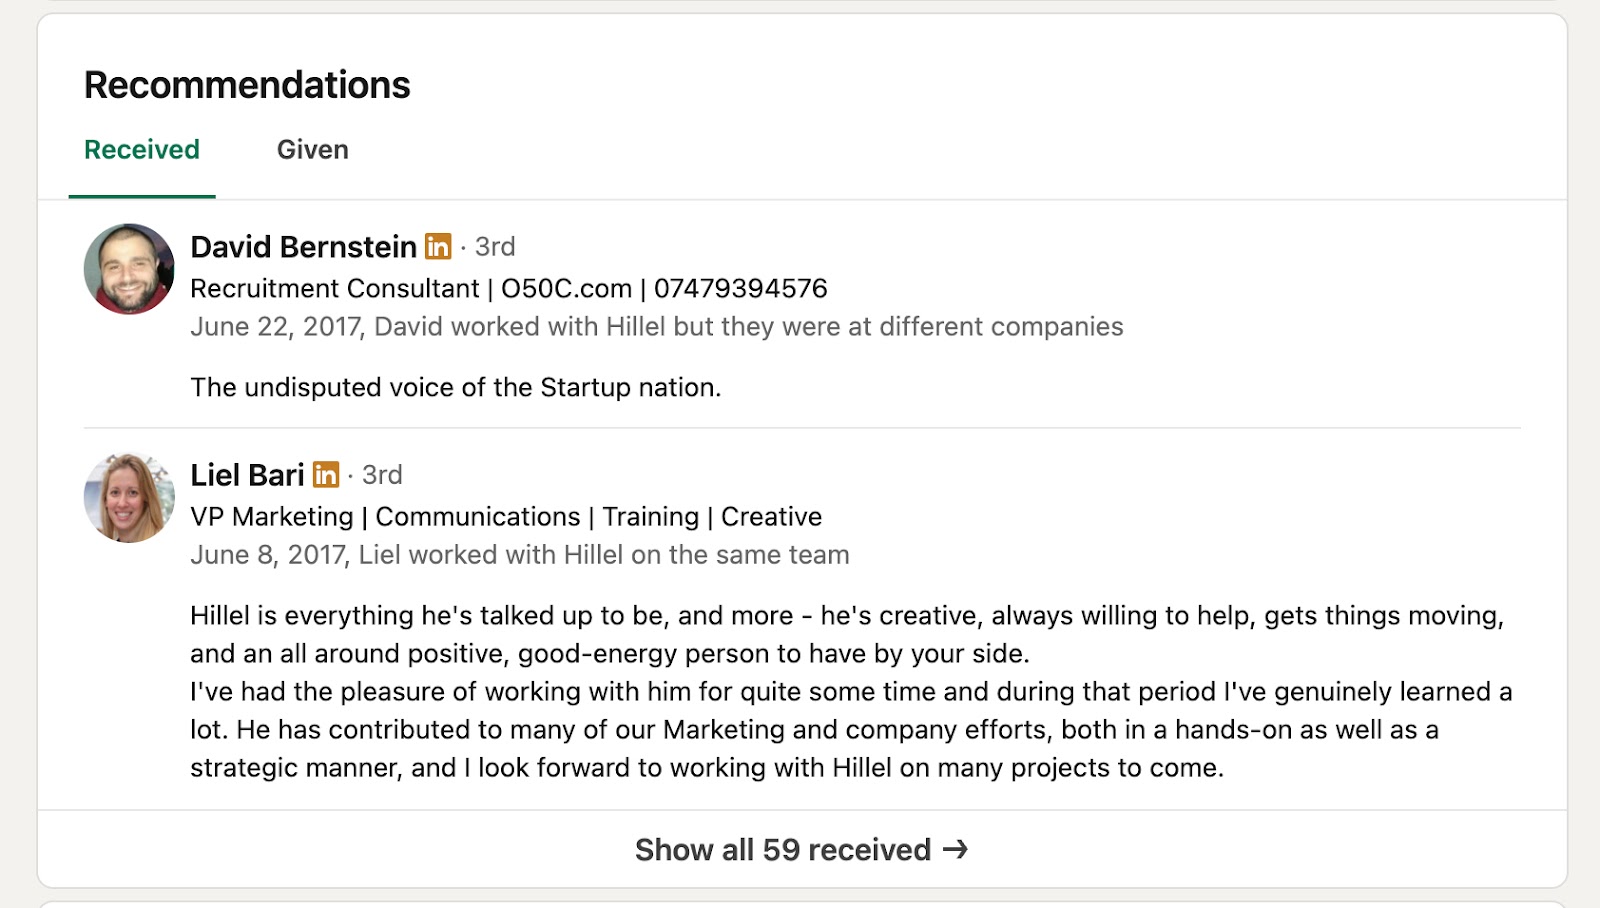Open David Bernstein's profile photo
The height and width of the screenshot is (908, 1600).
pyautogui.click(x=128, y=269)
